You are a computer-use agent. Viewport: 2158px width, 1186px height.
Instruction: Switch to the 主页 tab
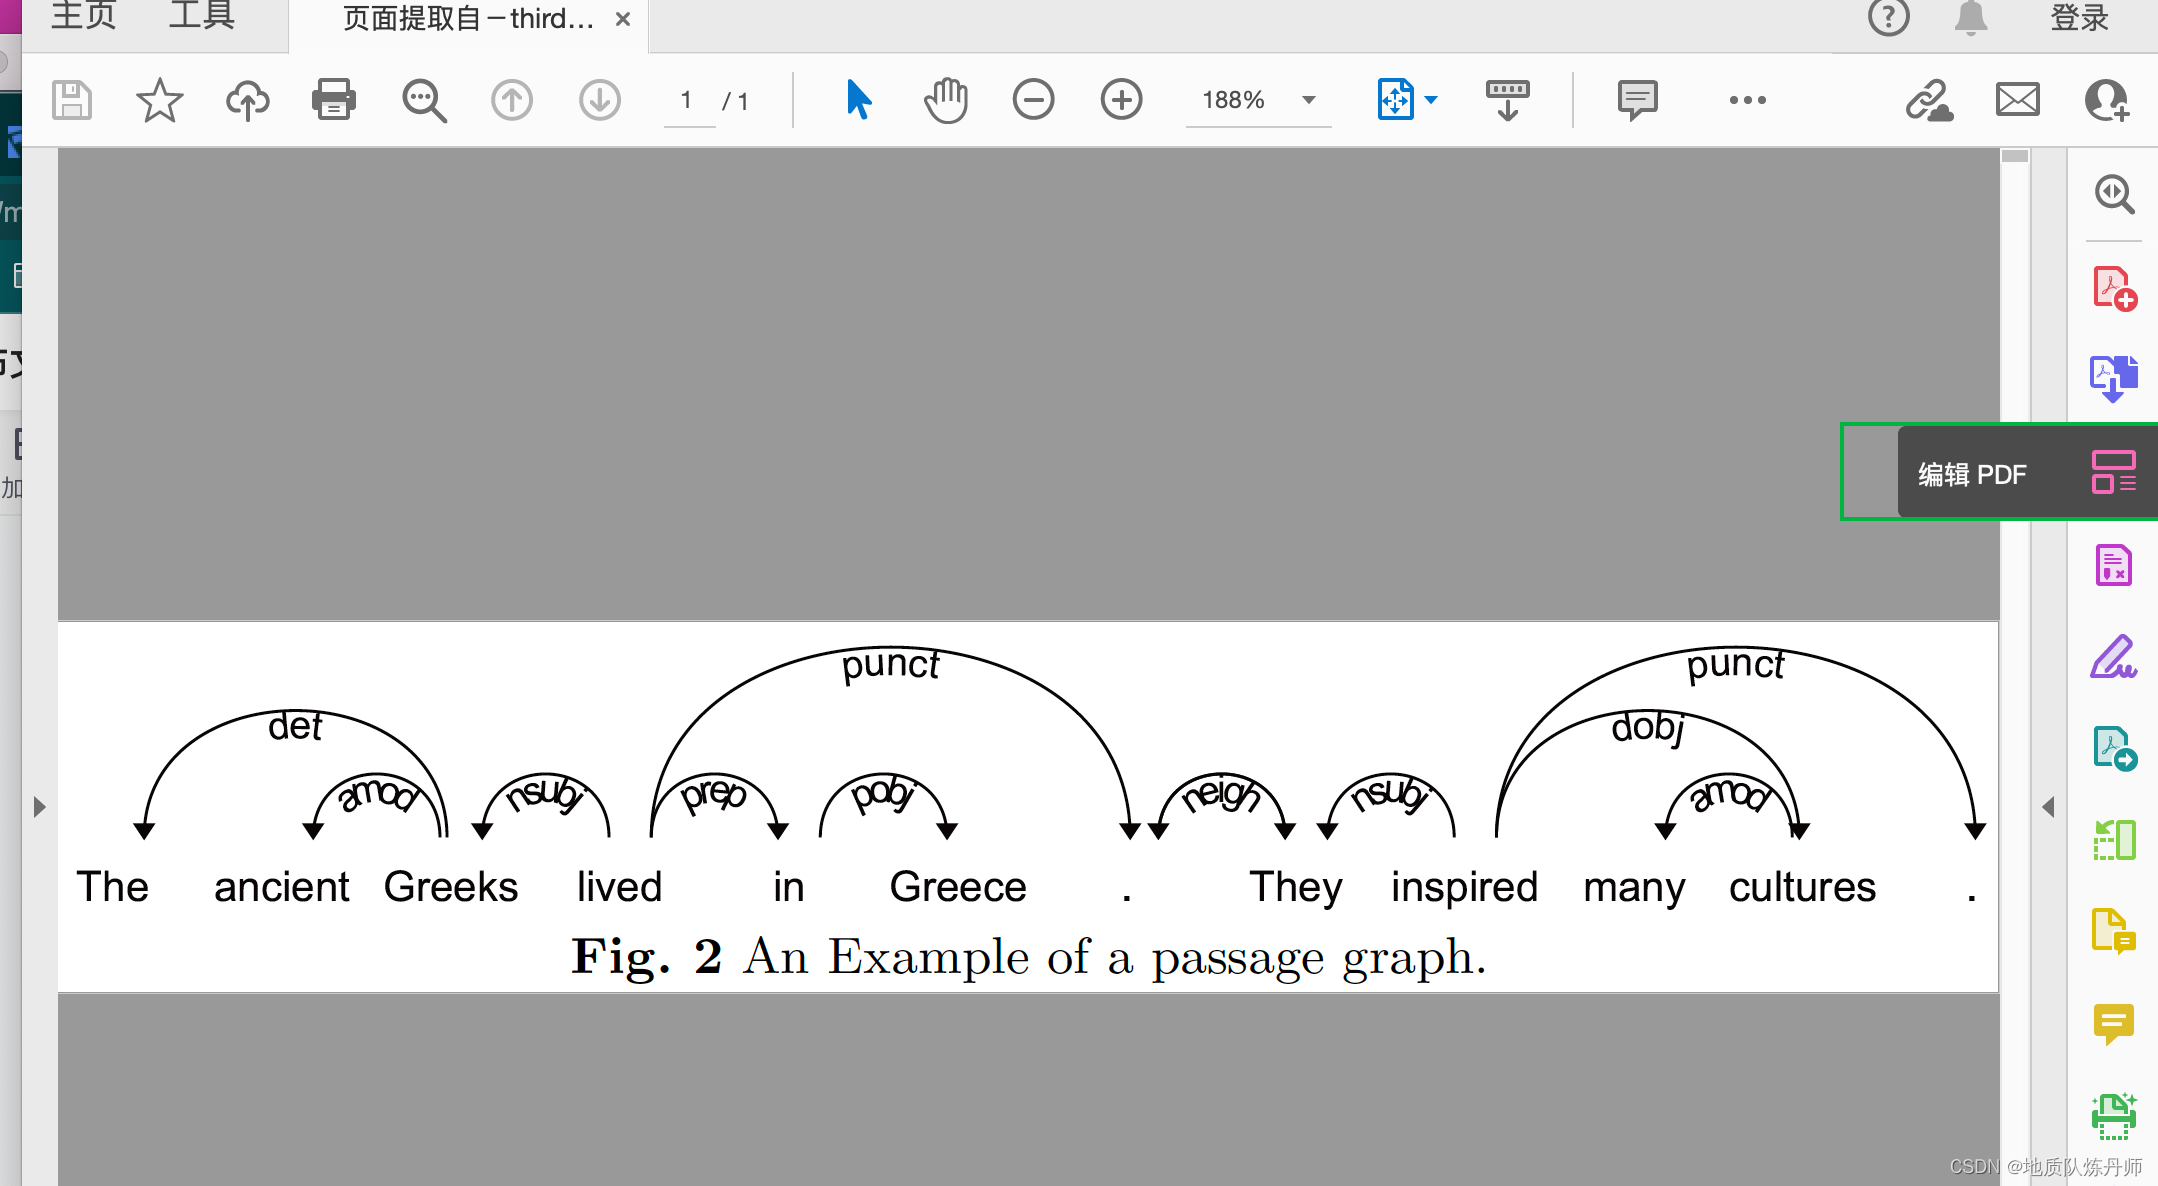pyautogui.click(x=84, y=17)
